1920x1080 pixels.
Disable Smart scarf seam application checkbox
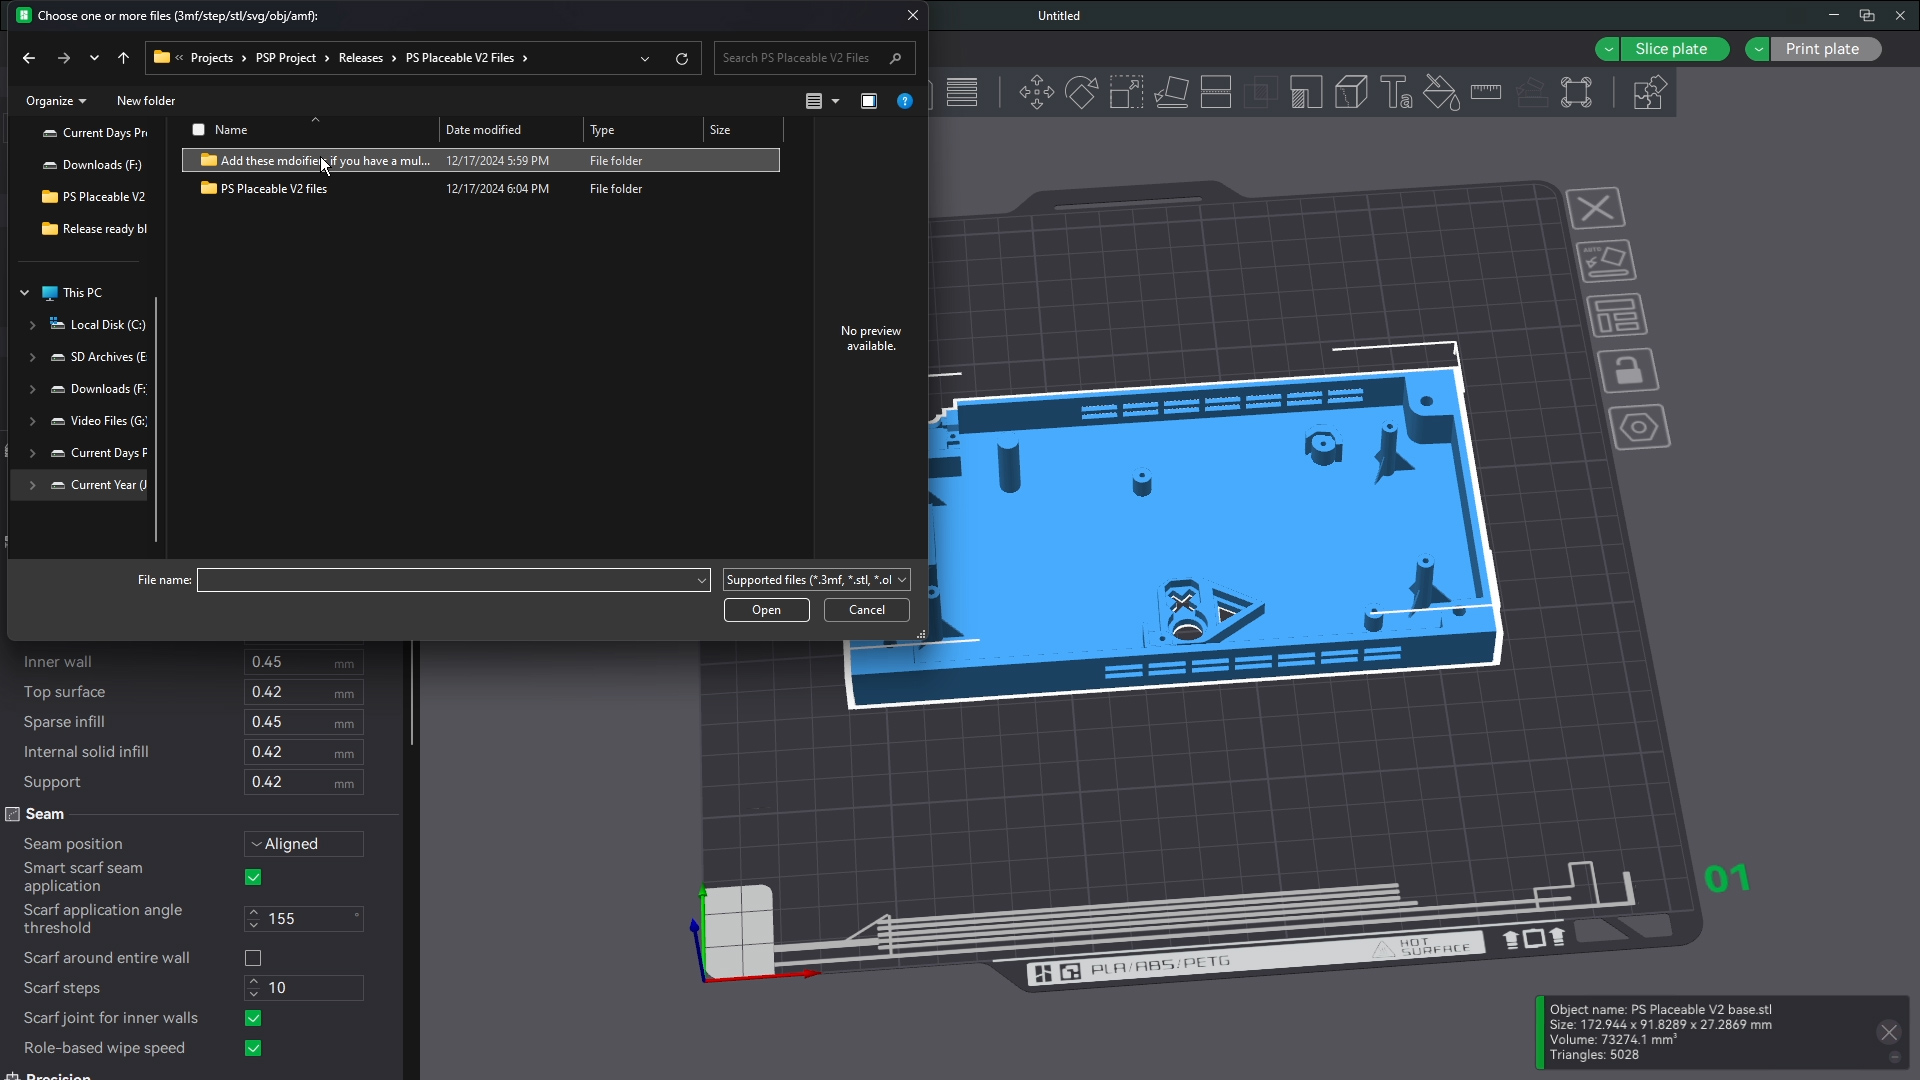click(253, 877)
